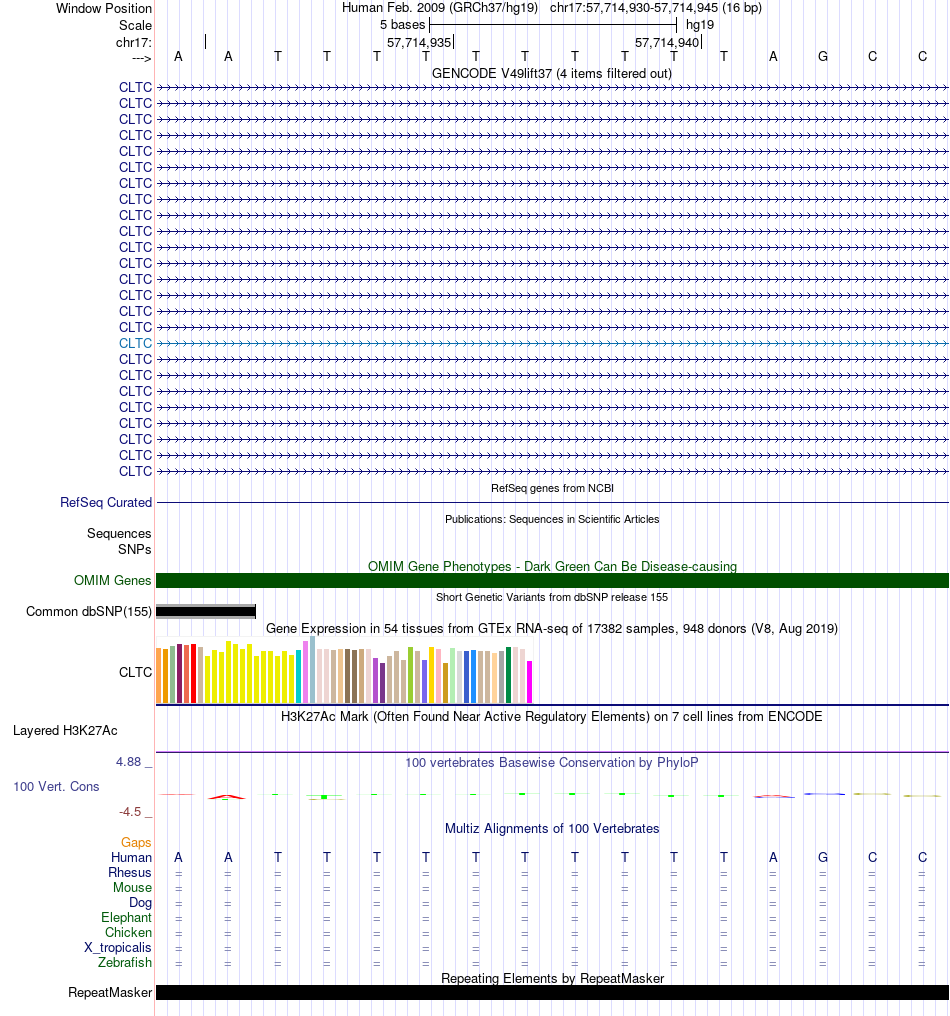Viewport: 950px width, 1016px height.
Task: Click the Sequences track label
Action: 119,533
